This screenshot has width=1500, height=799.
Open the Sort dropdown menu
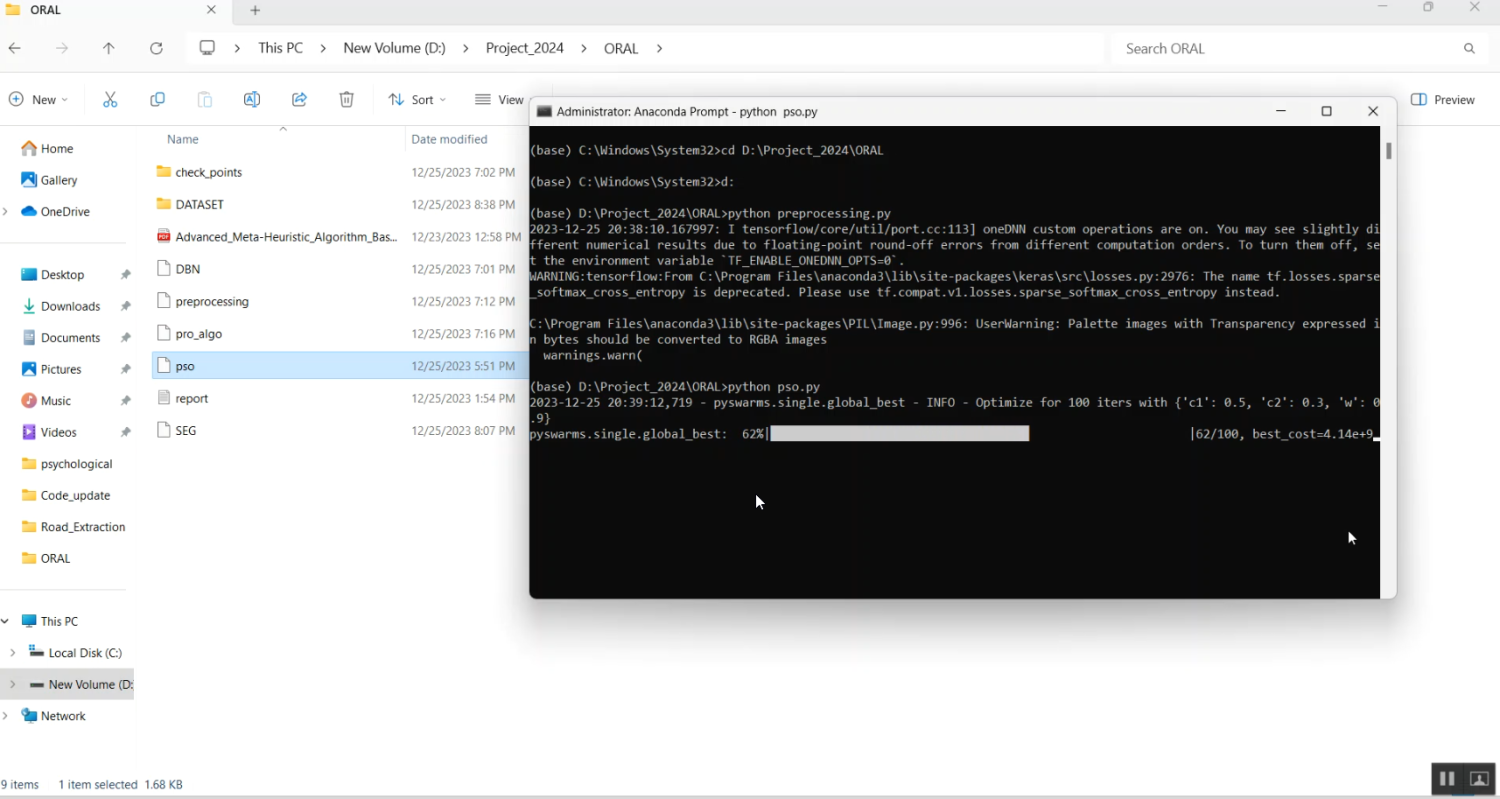point(417,100)
